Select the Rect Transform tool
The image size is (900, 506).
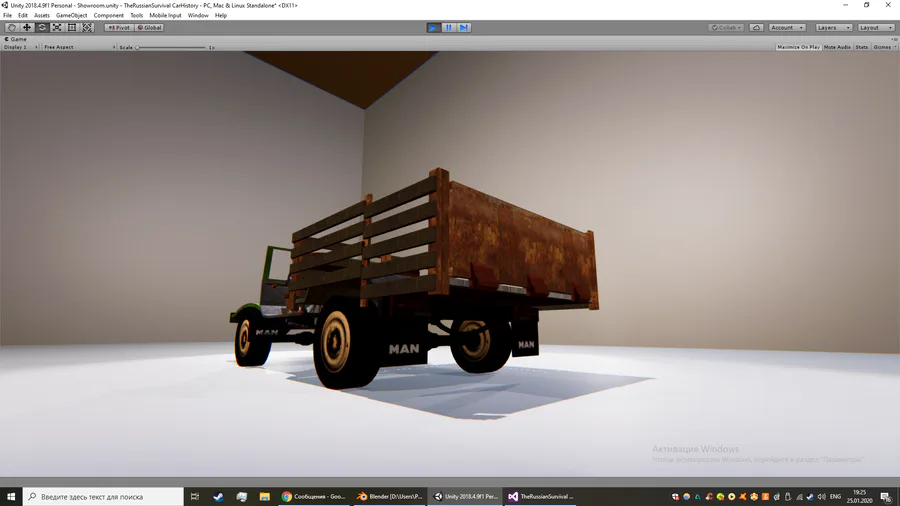[72, 28]
